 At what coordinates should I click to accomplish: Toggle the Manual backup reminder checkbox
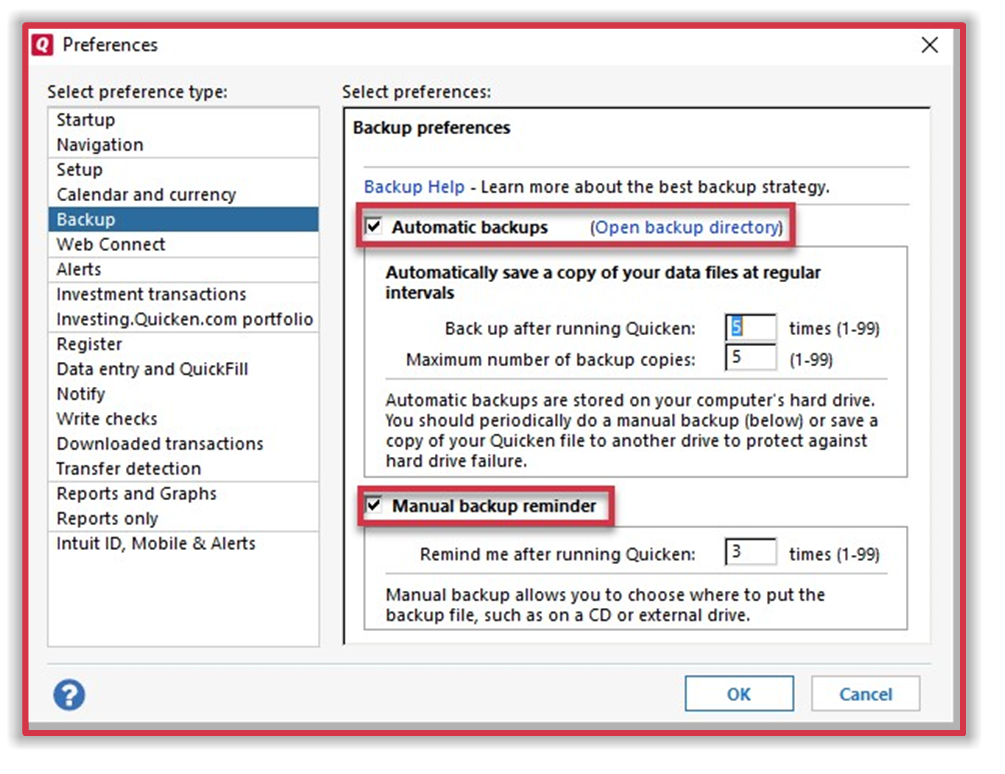tap(374, 506)
